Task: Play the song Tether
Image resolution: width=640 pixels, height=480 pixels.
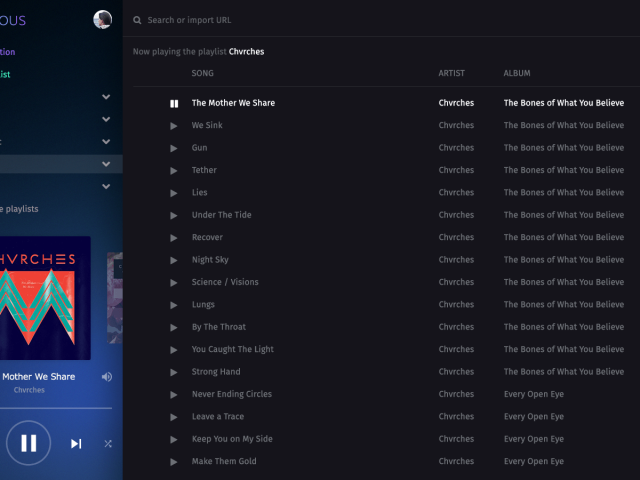Action: [x=174, y=171]
